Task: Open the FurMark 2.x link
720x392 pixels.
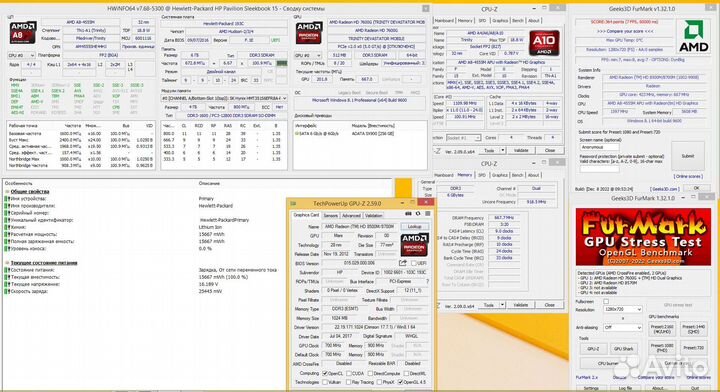Action: point(587,377)
